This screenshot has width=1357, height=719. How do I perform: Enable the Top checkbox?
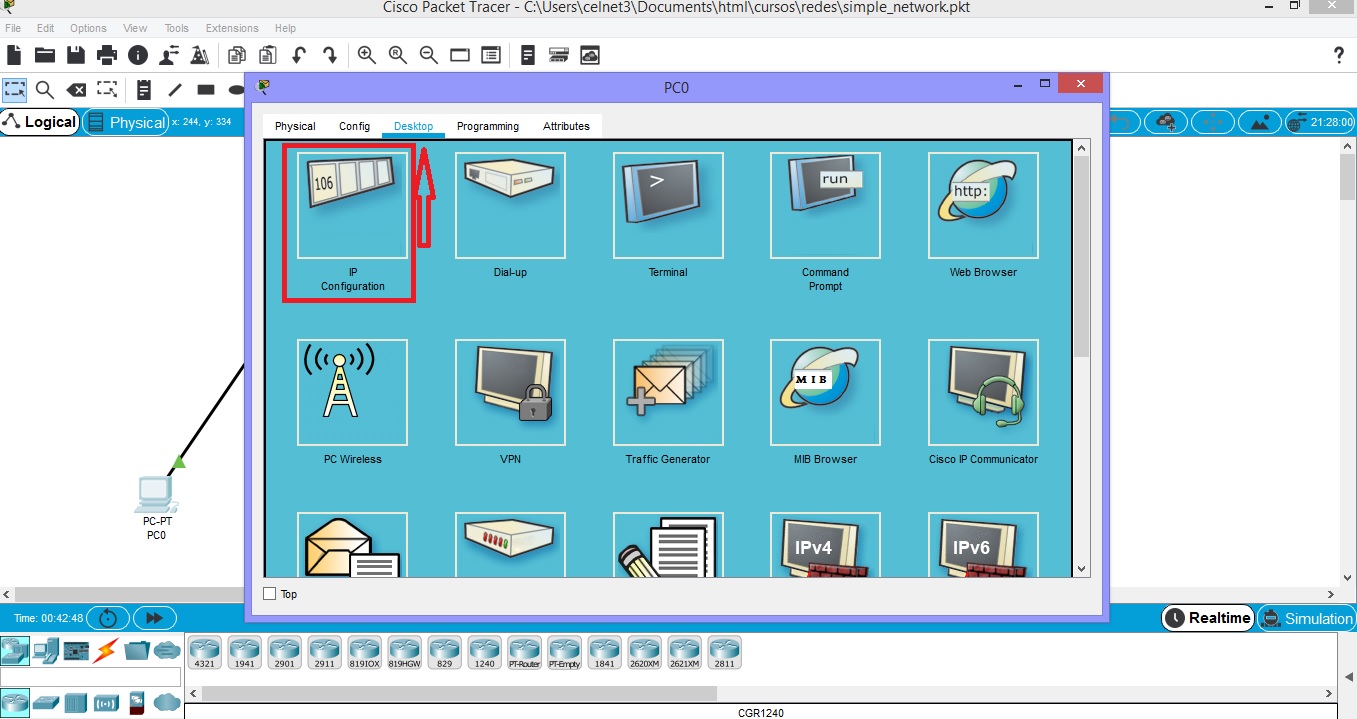pos(269,594)
